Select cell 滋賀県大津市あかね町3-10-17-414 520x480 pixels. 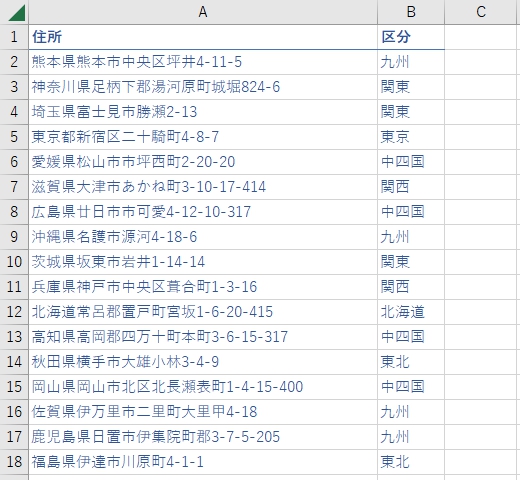coord(203,187)
